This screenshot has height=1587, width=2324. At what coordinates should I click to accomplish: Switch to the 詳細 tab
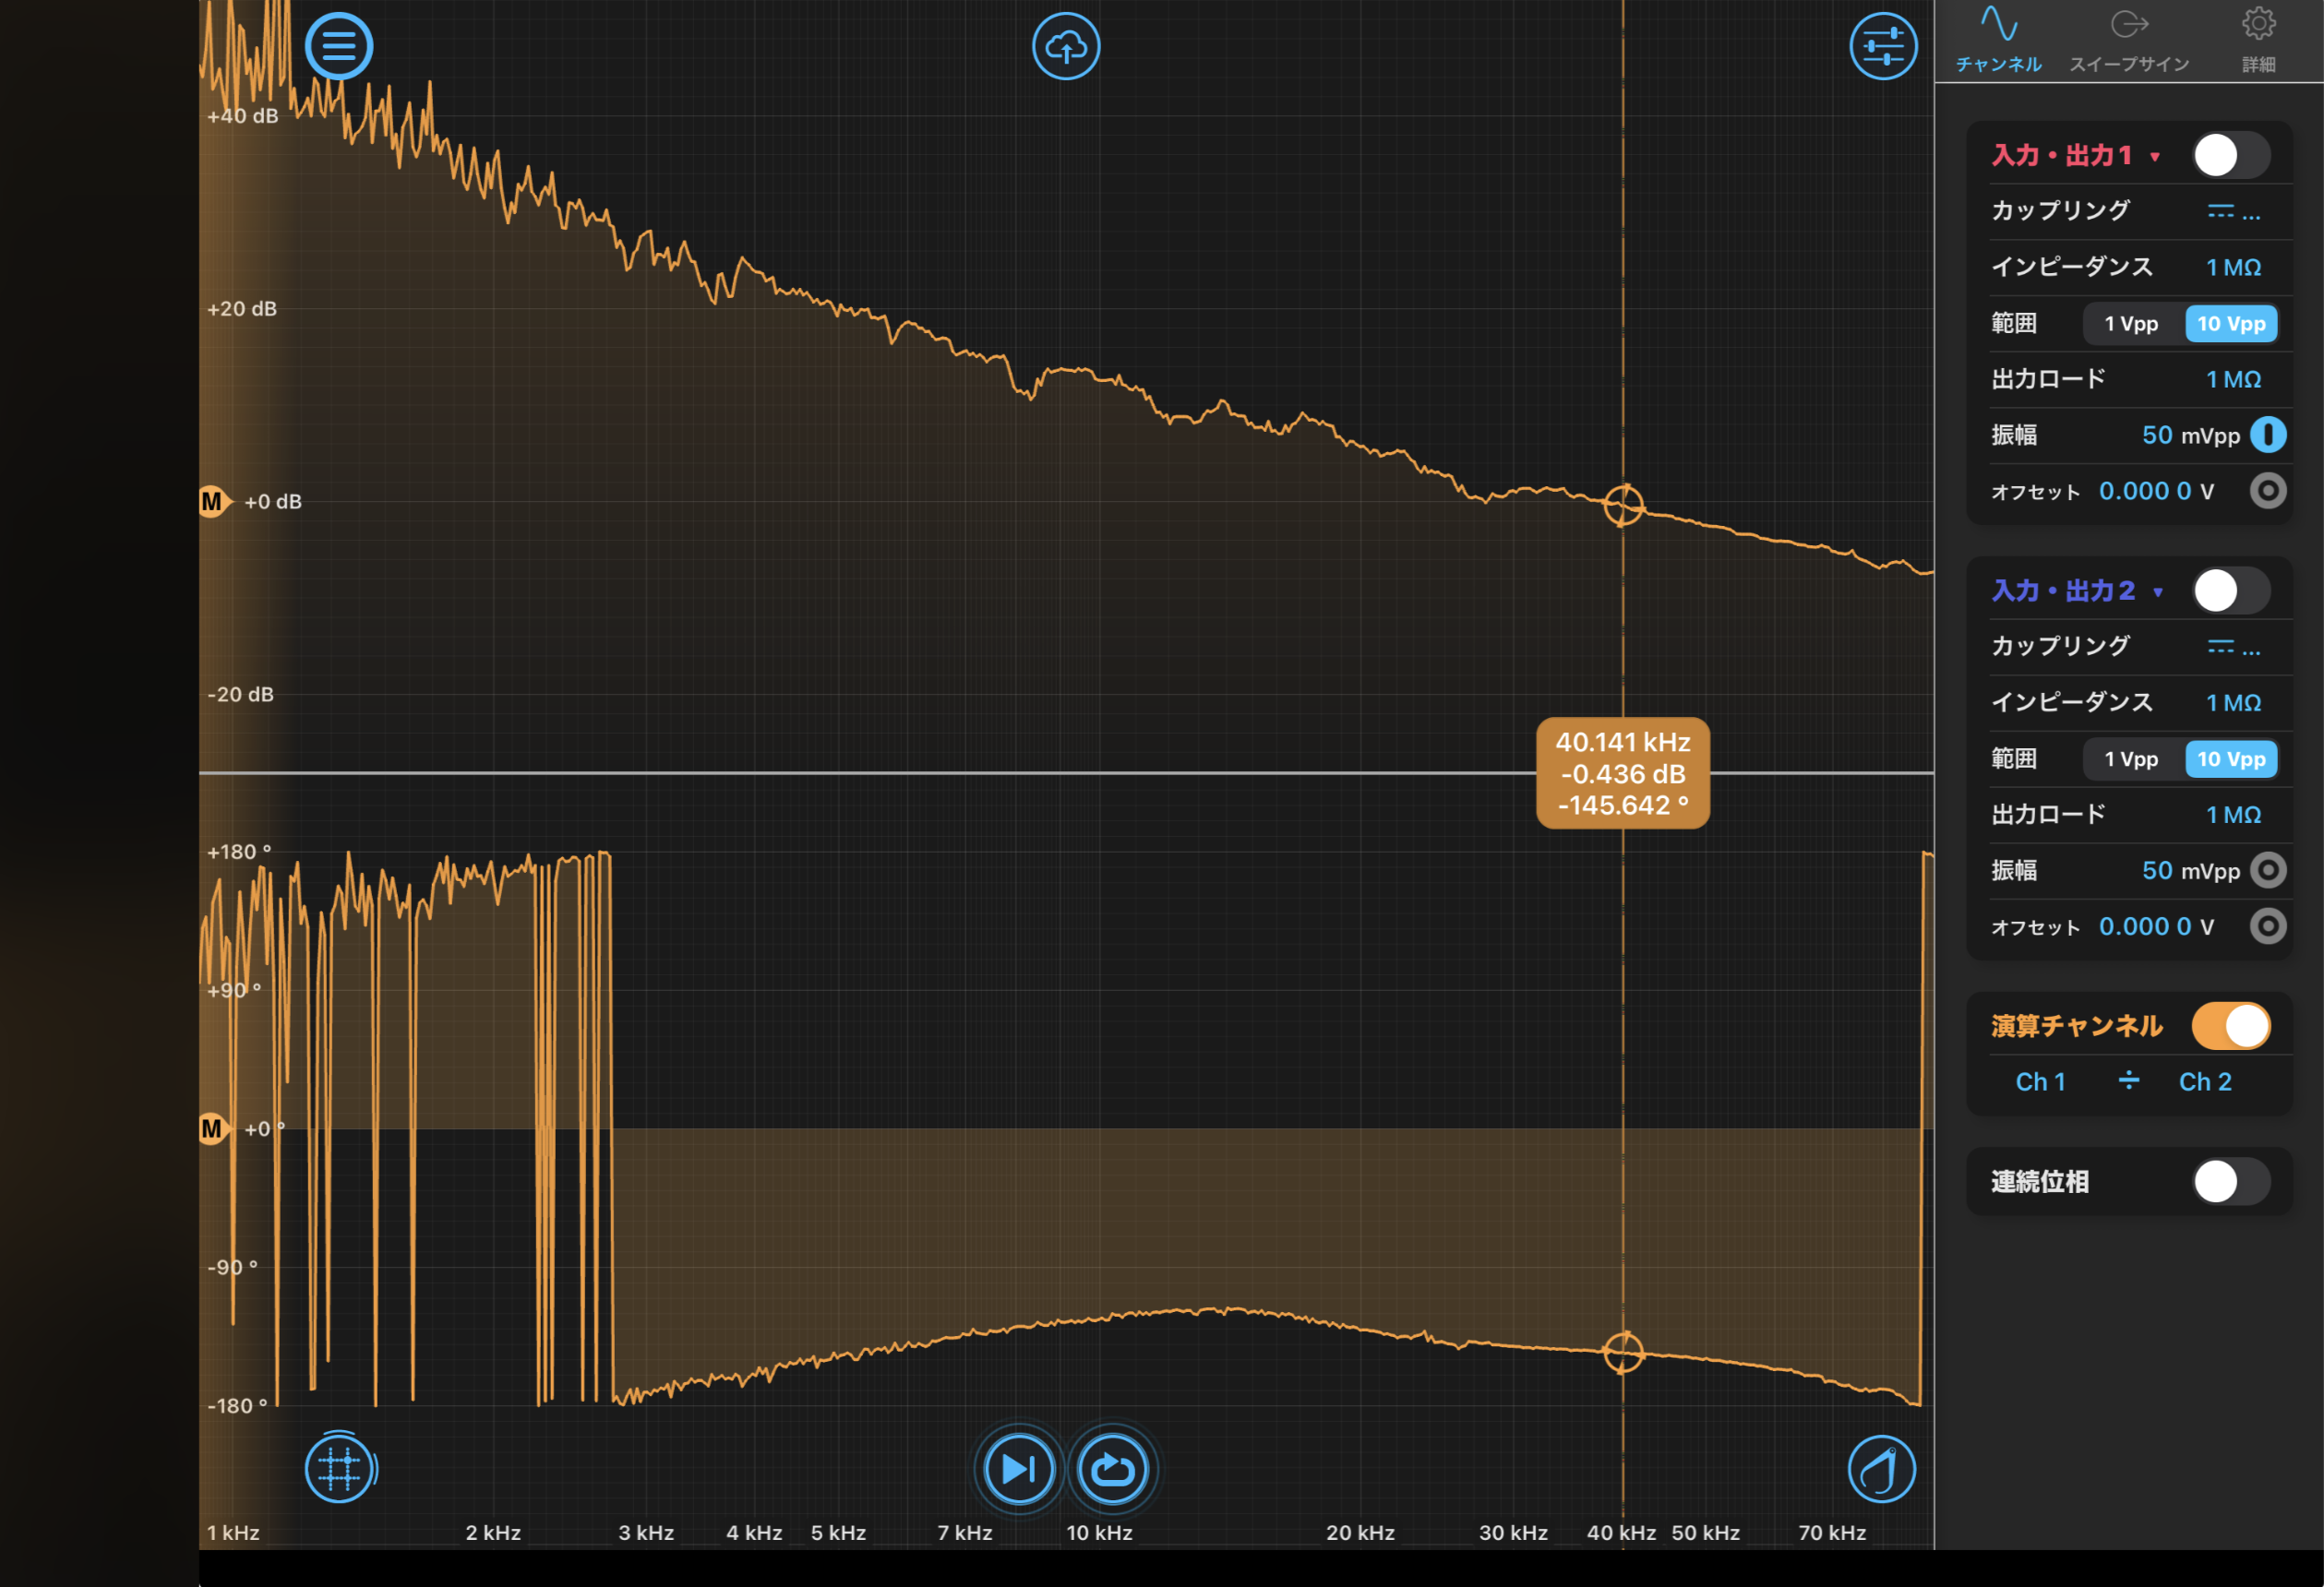[2258, 40]
